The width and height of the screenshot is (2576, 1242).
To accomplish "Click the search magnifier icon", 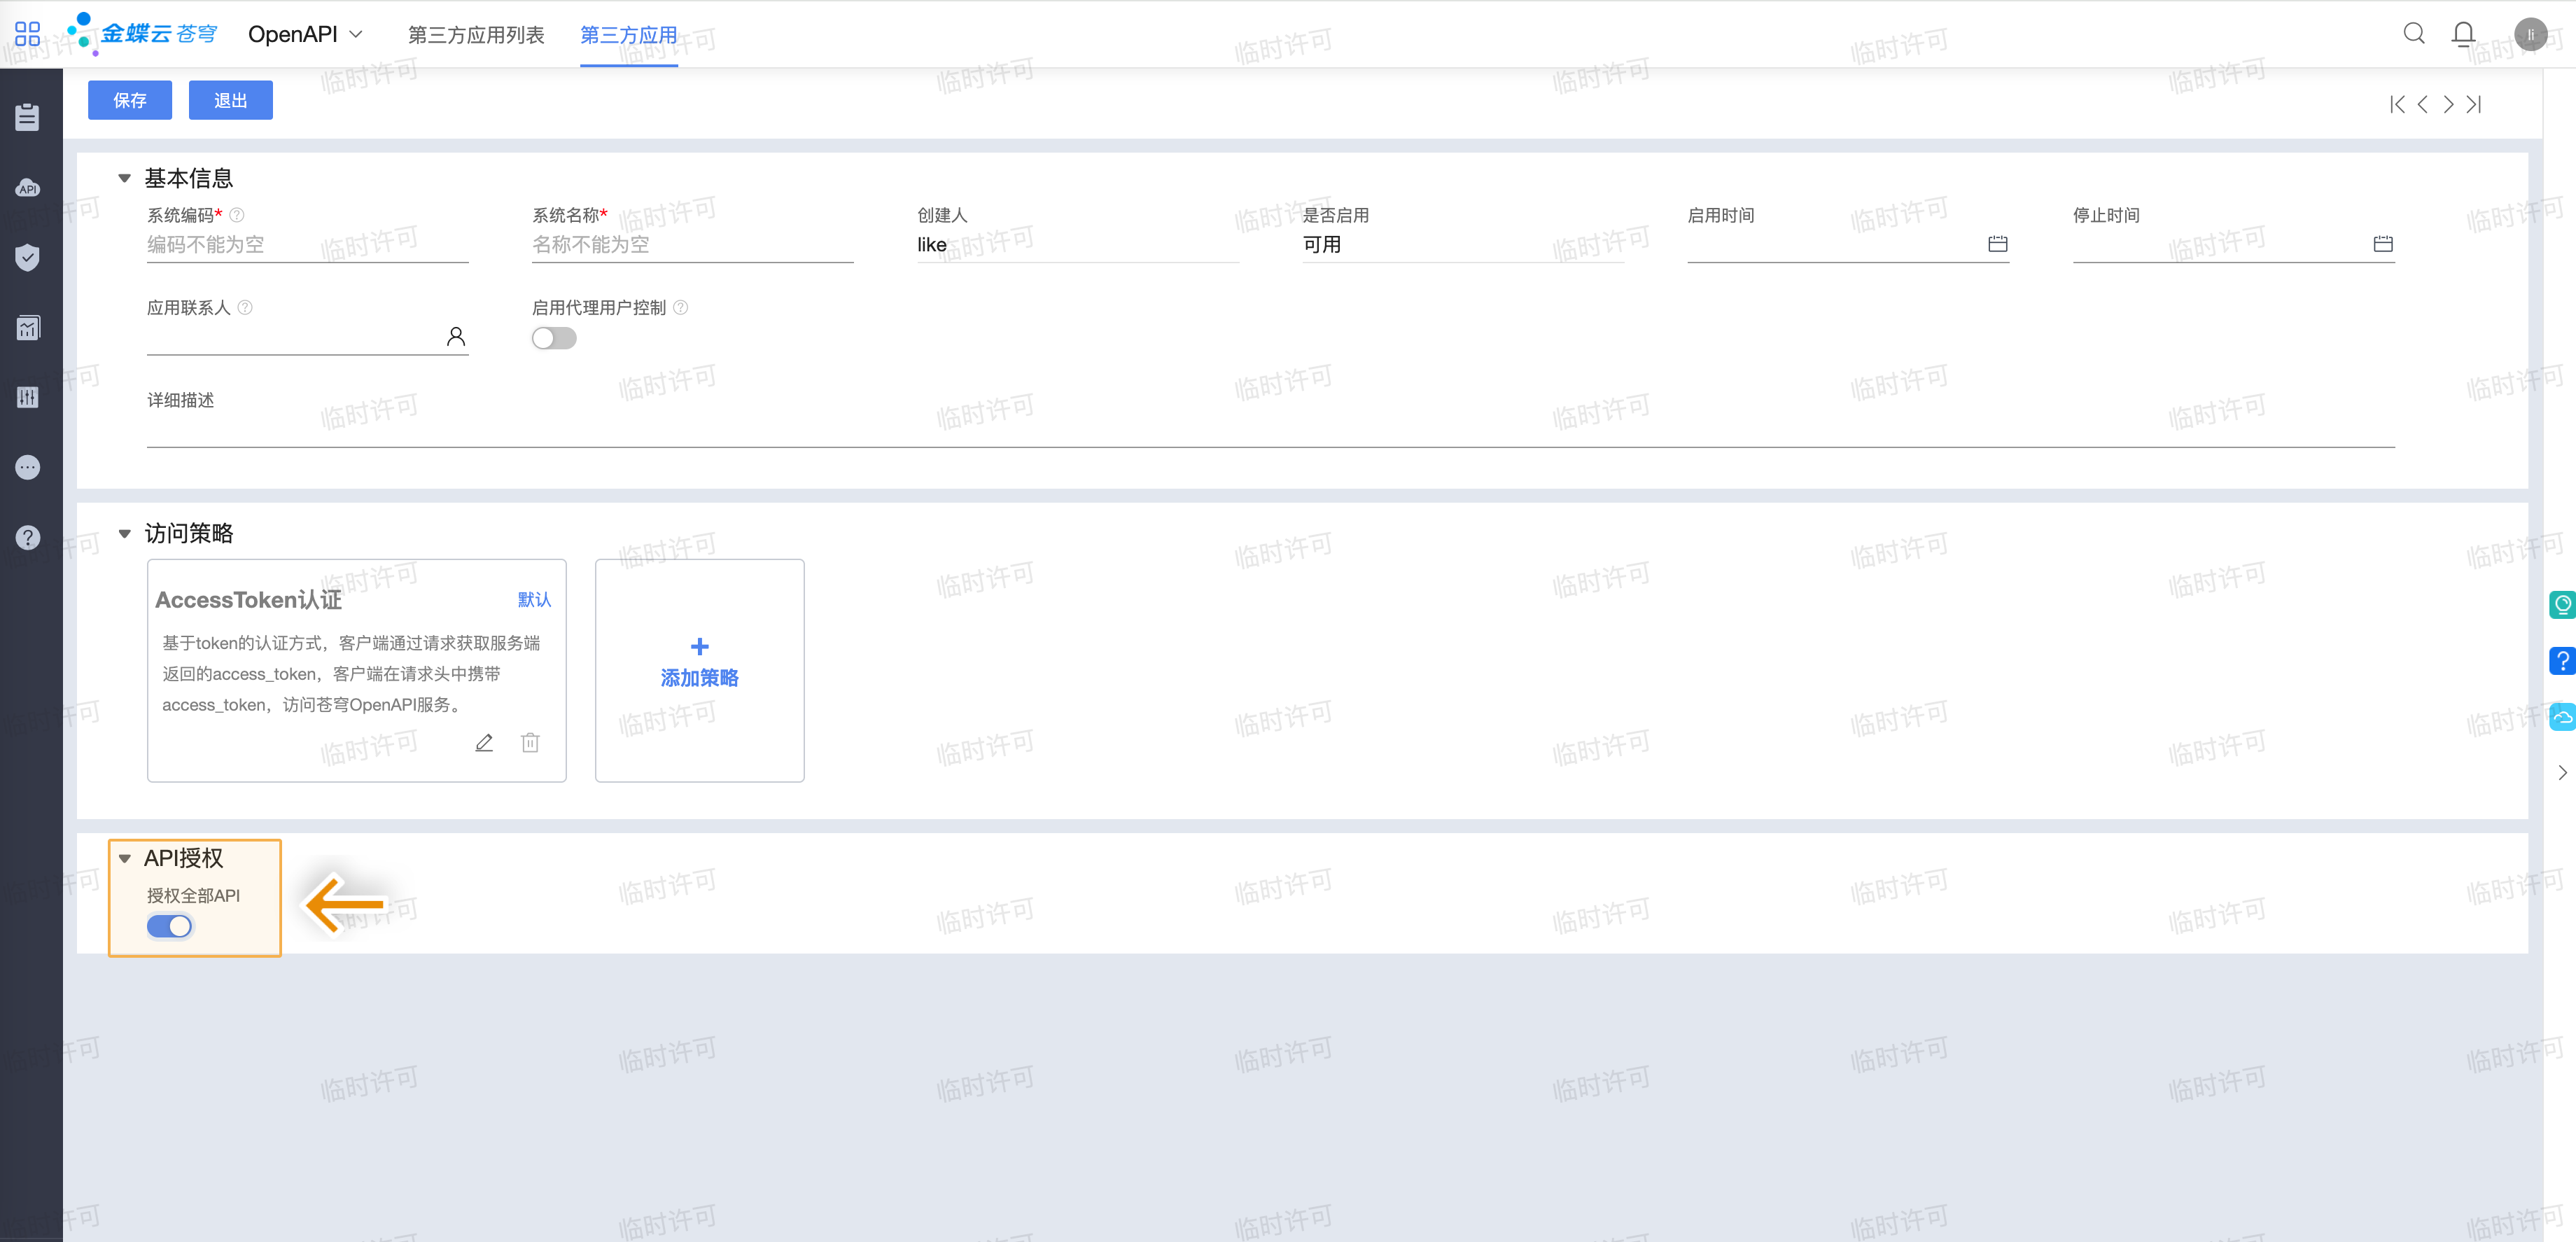I will pyautogui.click(x=2413, y=34).
